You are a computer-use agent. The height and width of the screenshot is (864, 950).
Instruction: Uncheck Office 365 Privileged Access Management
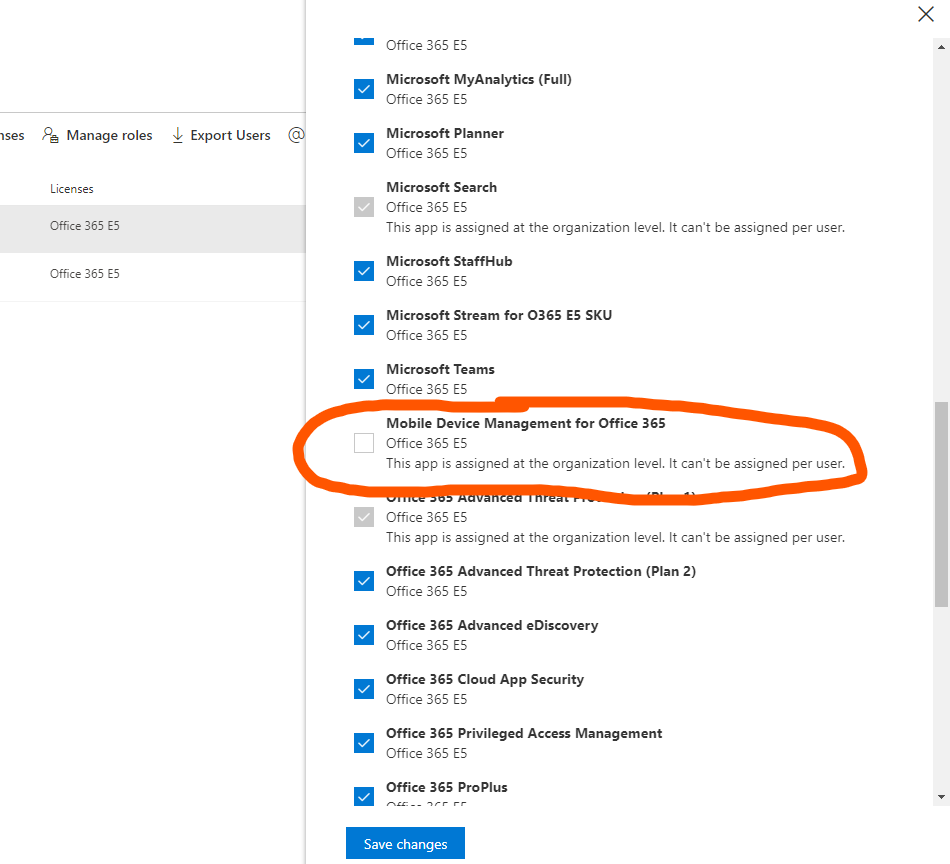pos(364,743)
